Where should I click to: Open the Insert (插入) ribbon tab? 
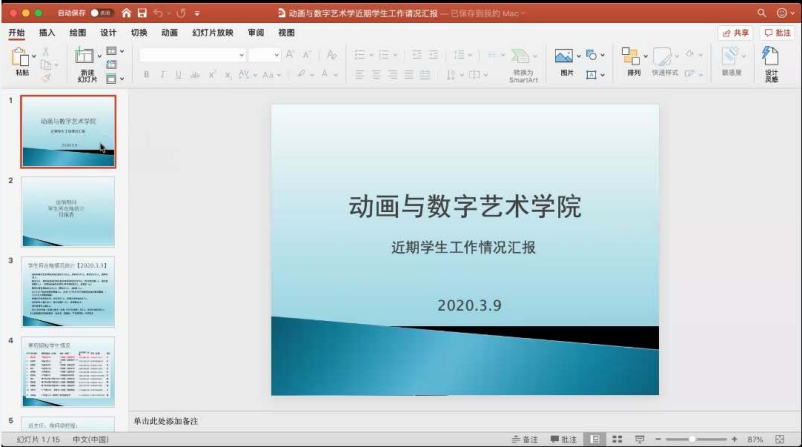pyautogui.click(x=47, y=32)
